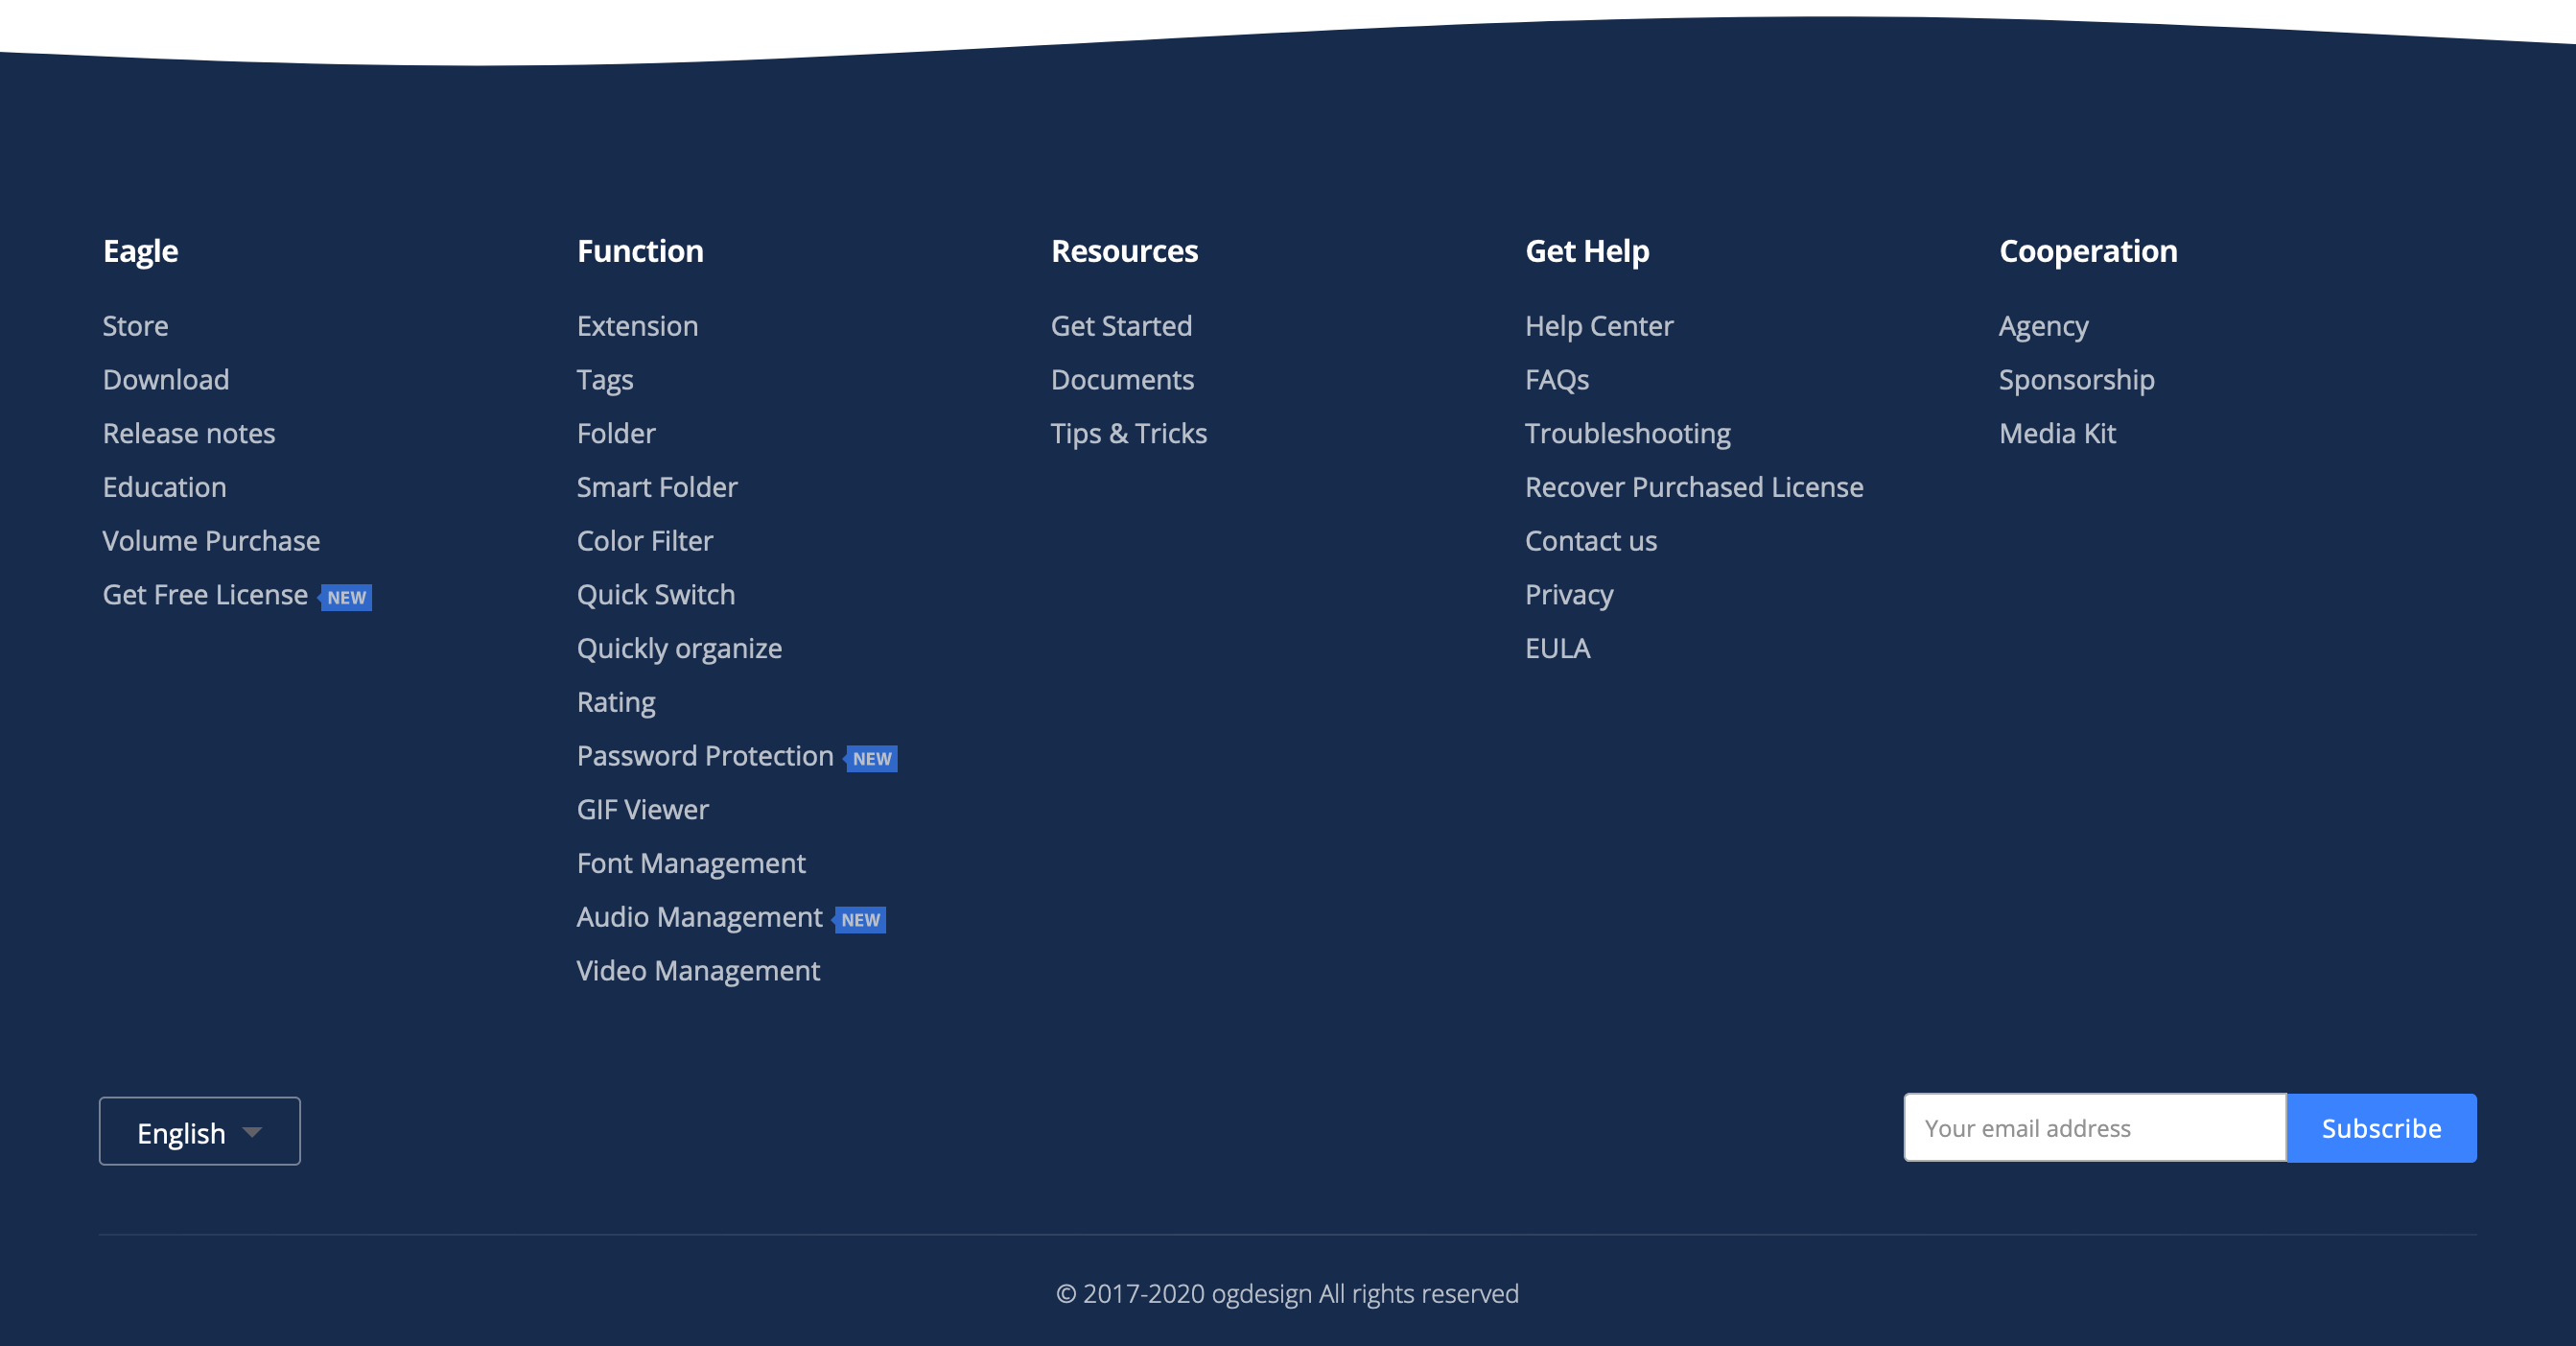Open the English language dropdown
Screen dimensions: 2576x1346
click(x=200, y=1131)
